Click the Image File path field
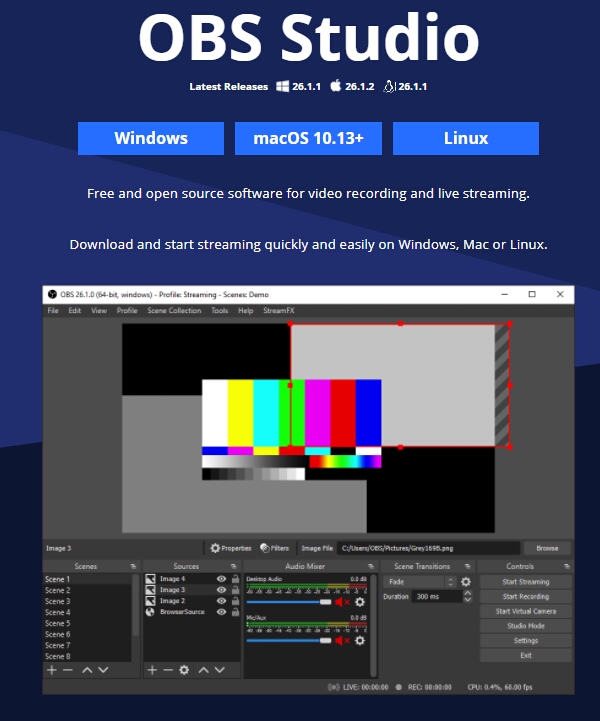The height and width of the screenshot is (721, 600). click(429, 548)
